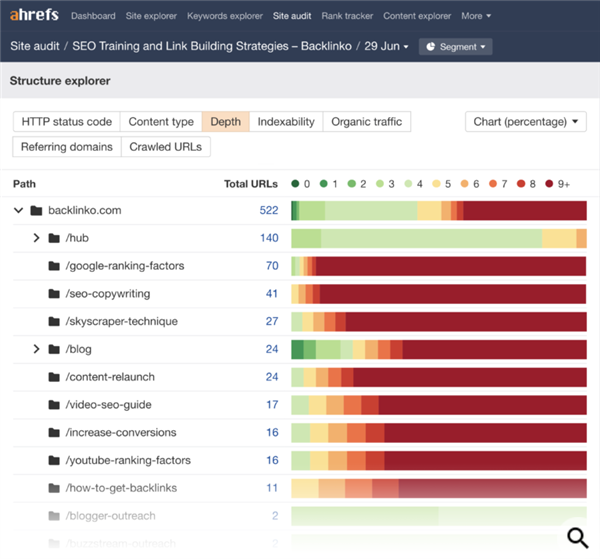600x559 pixels.
Task: Click the /google-ranking-factors folder icon
Action: pos(54,266)
